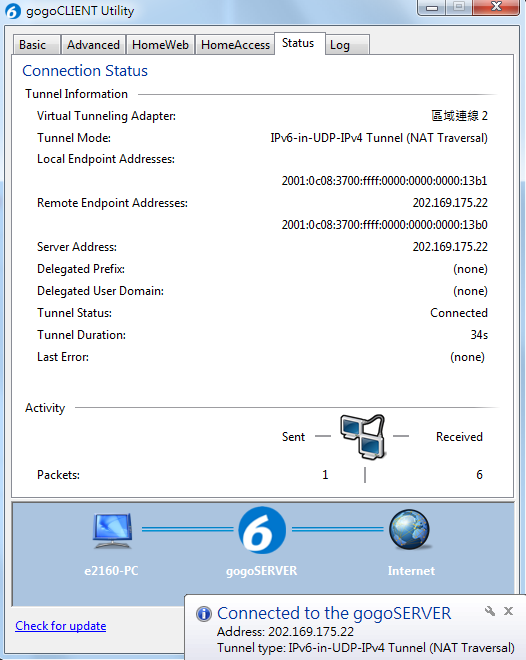Click the e2160-PC label
Viewport: 526px width, 660px height.
tap(111, 571)
